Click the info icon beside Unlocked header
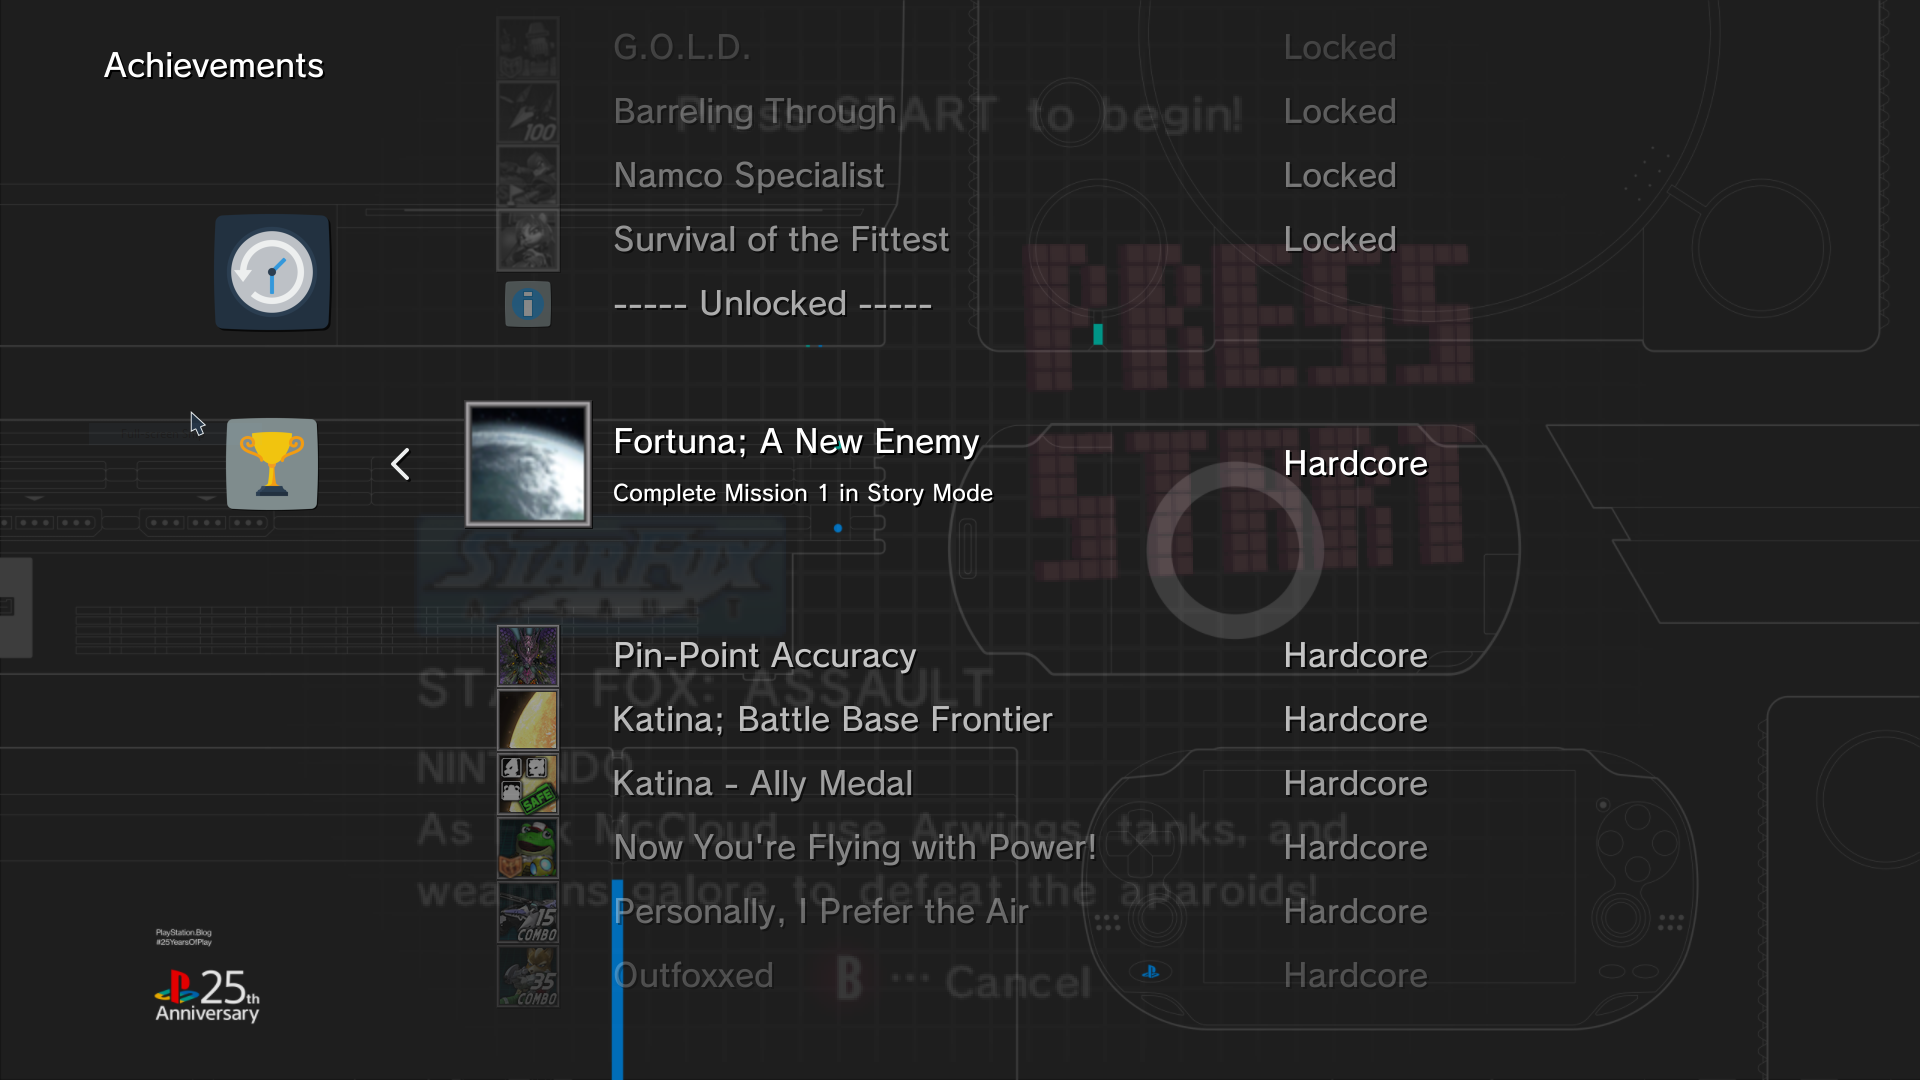Viewport: 1920px width, 1080px height. click(x=527, y=304)
